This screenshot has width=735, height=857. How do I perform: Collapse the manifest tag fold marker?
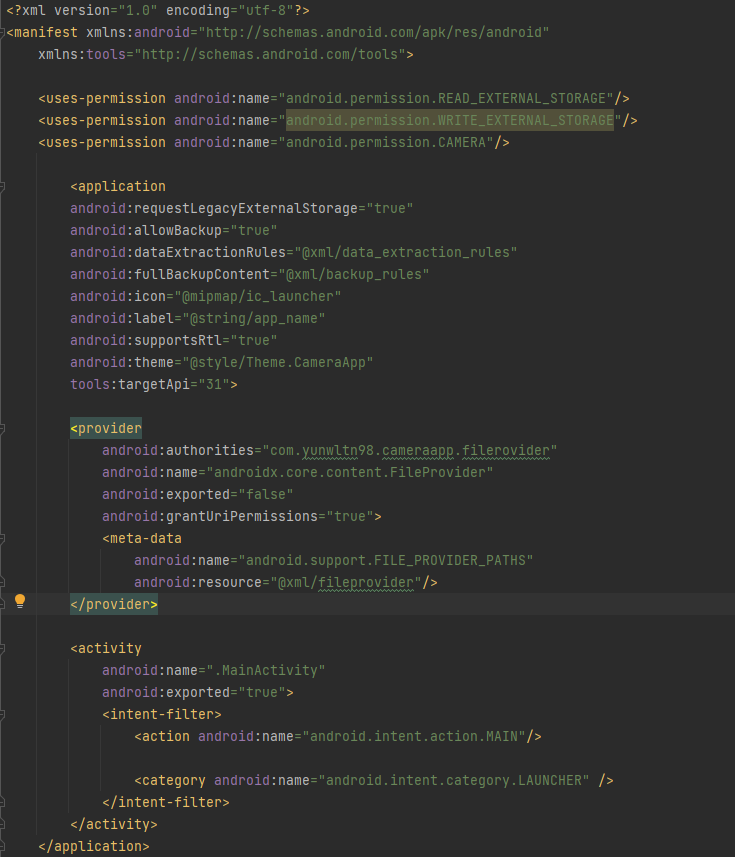2,33
